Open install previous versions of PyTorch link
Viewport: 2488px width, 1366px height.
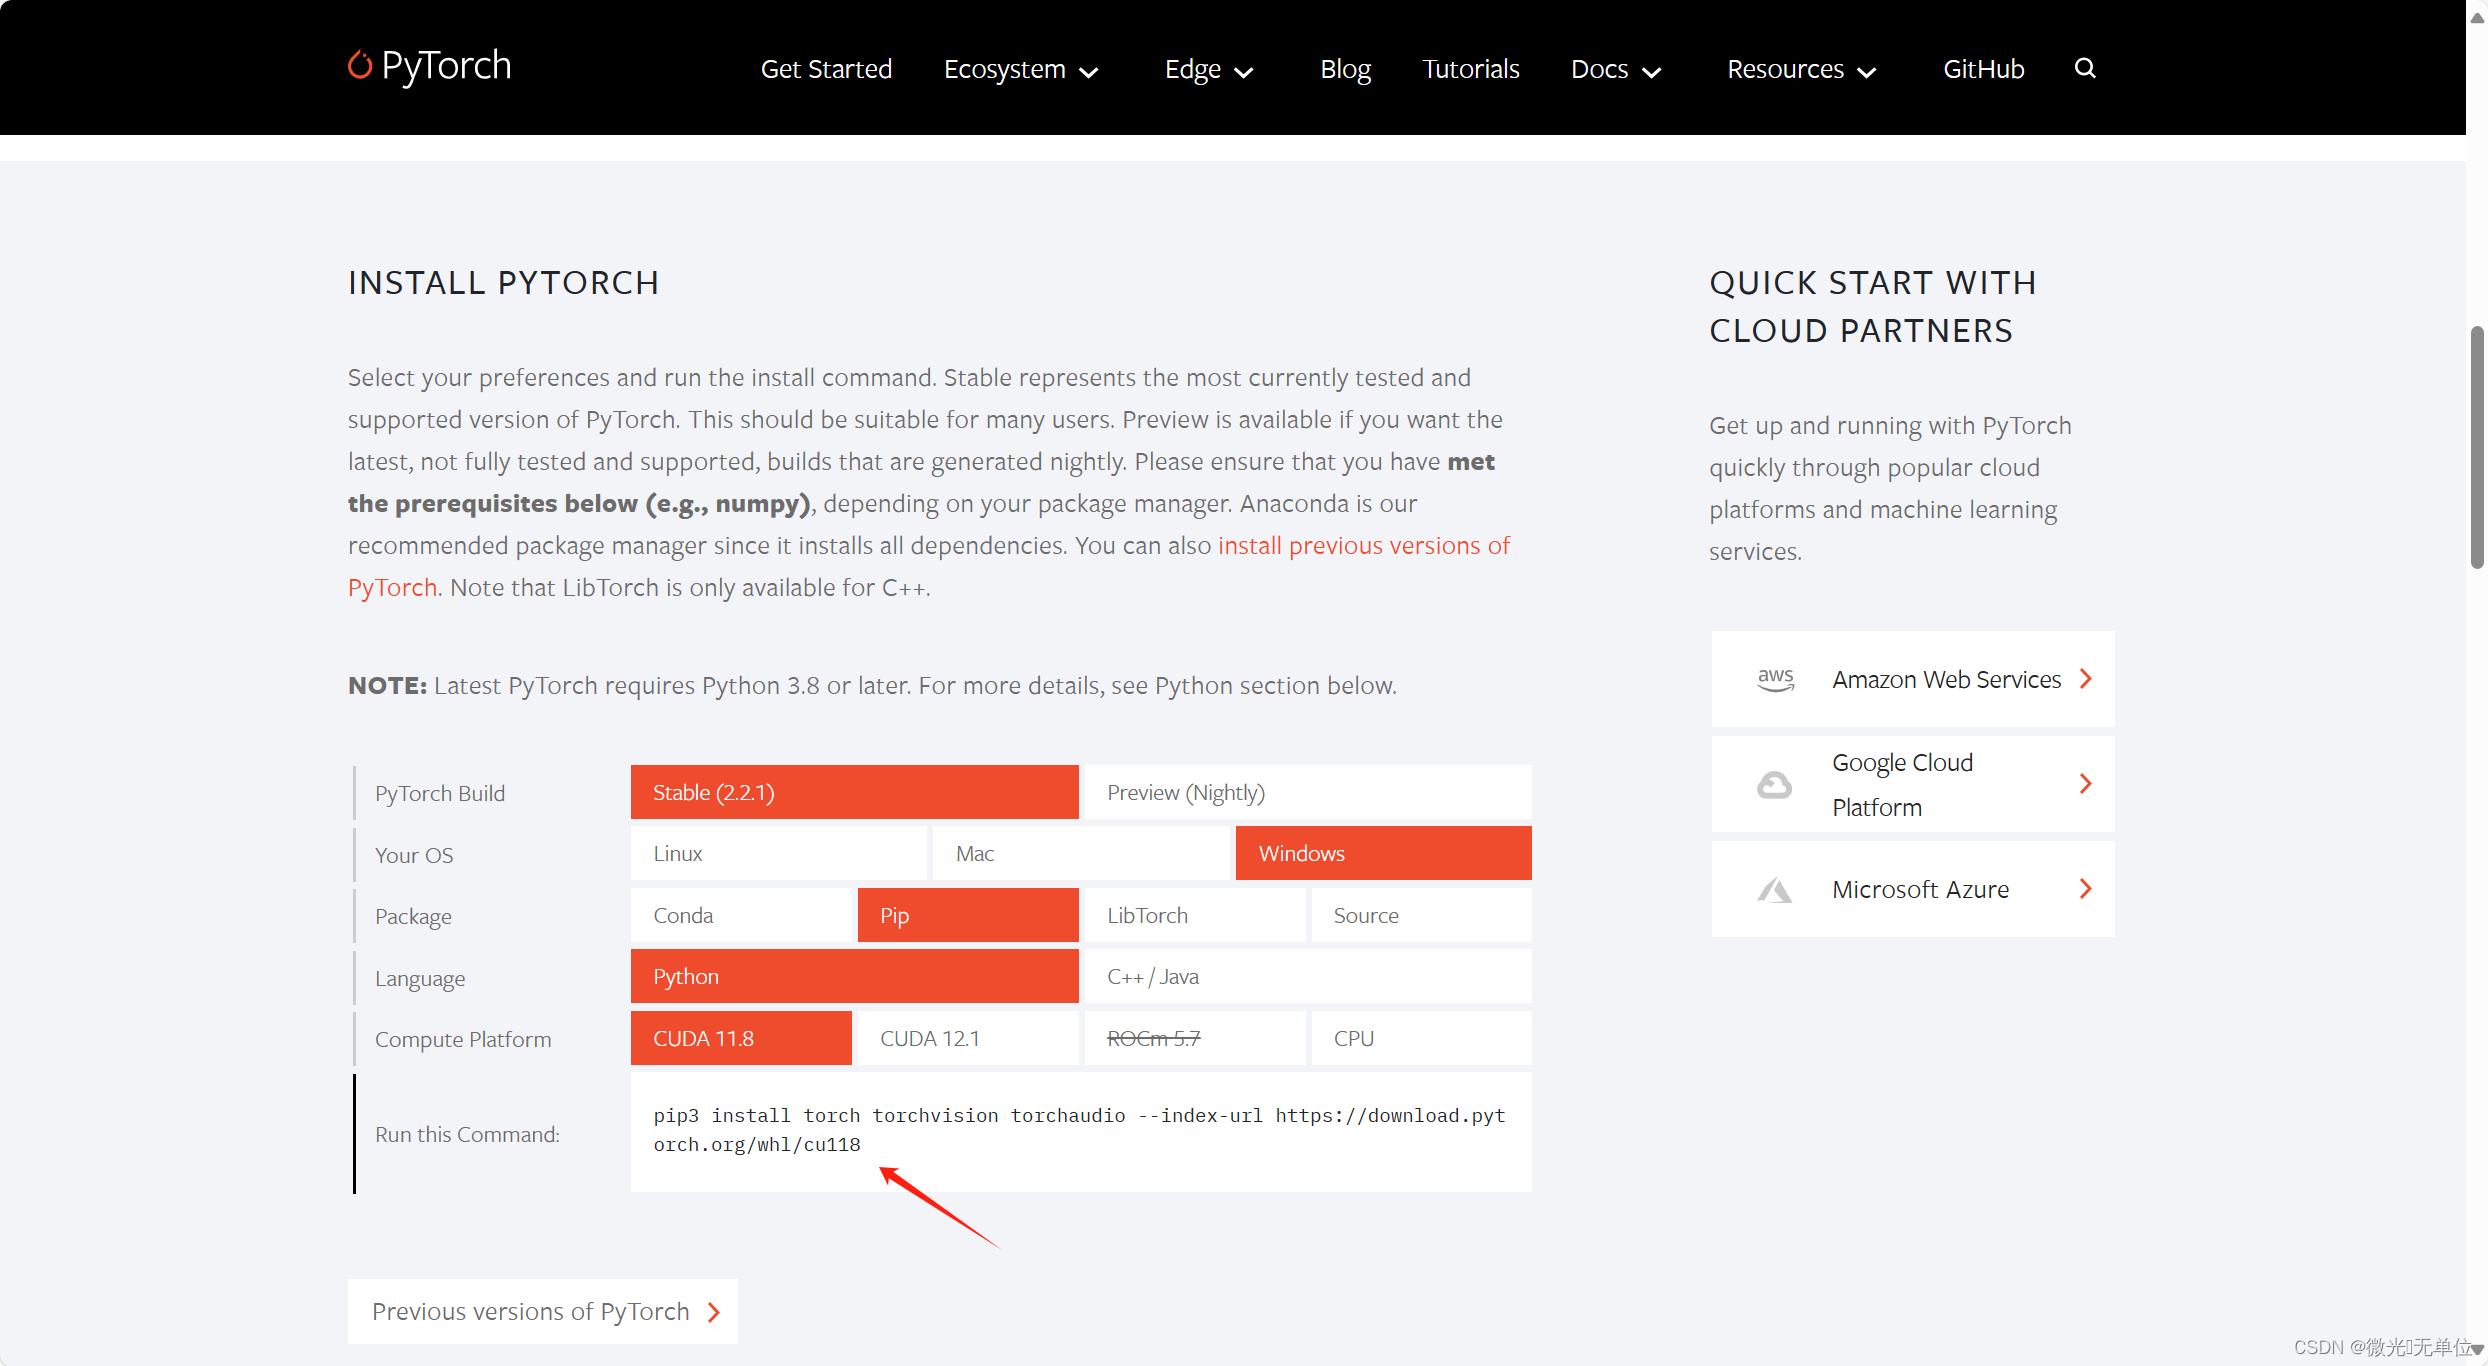click(x=1363, y=546)
